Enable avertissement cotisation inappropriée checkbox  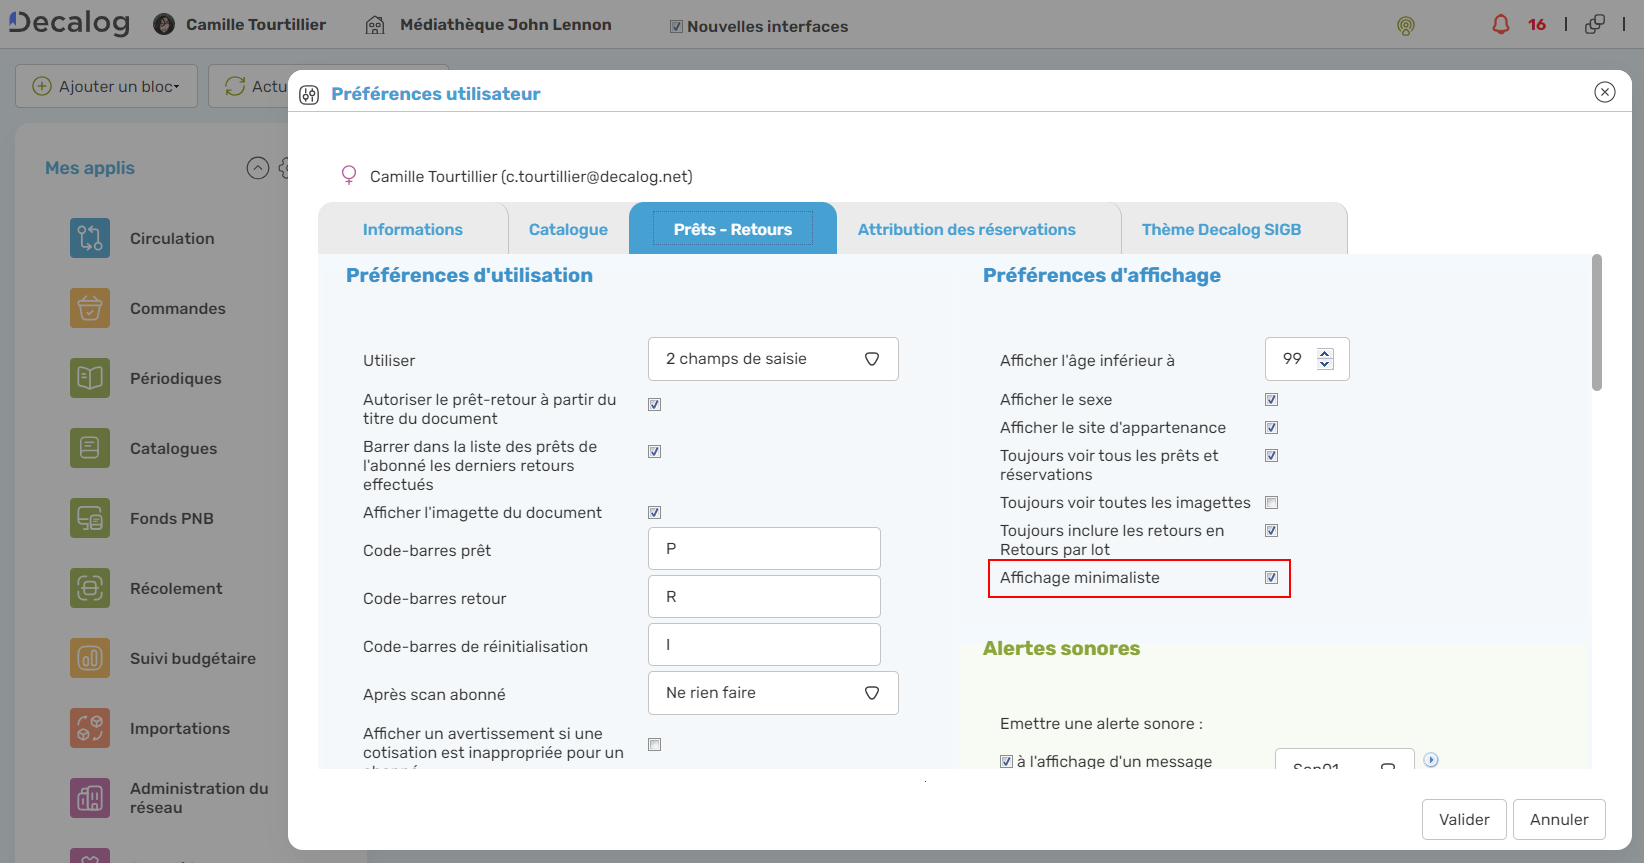(654, 744)
